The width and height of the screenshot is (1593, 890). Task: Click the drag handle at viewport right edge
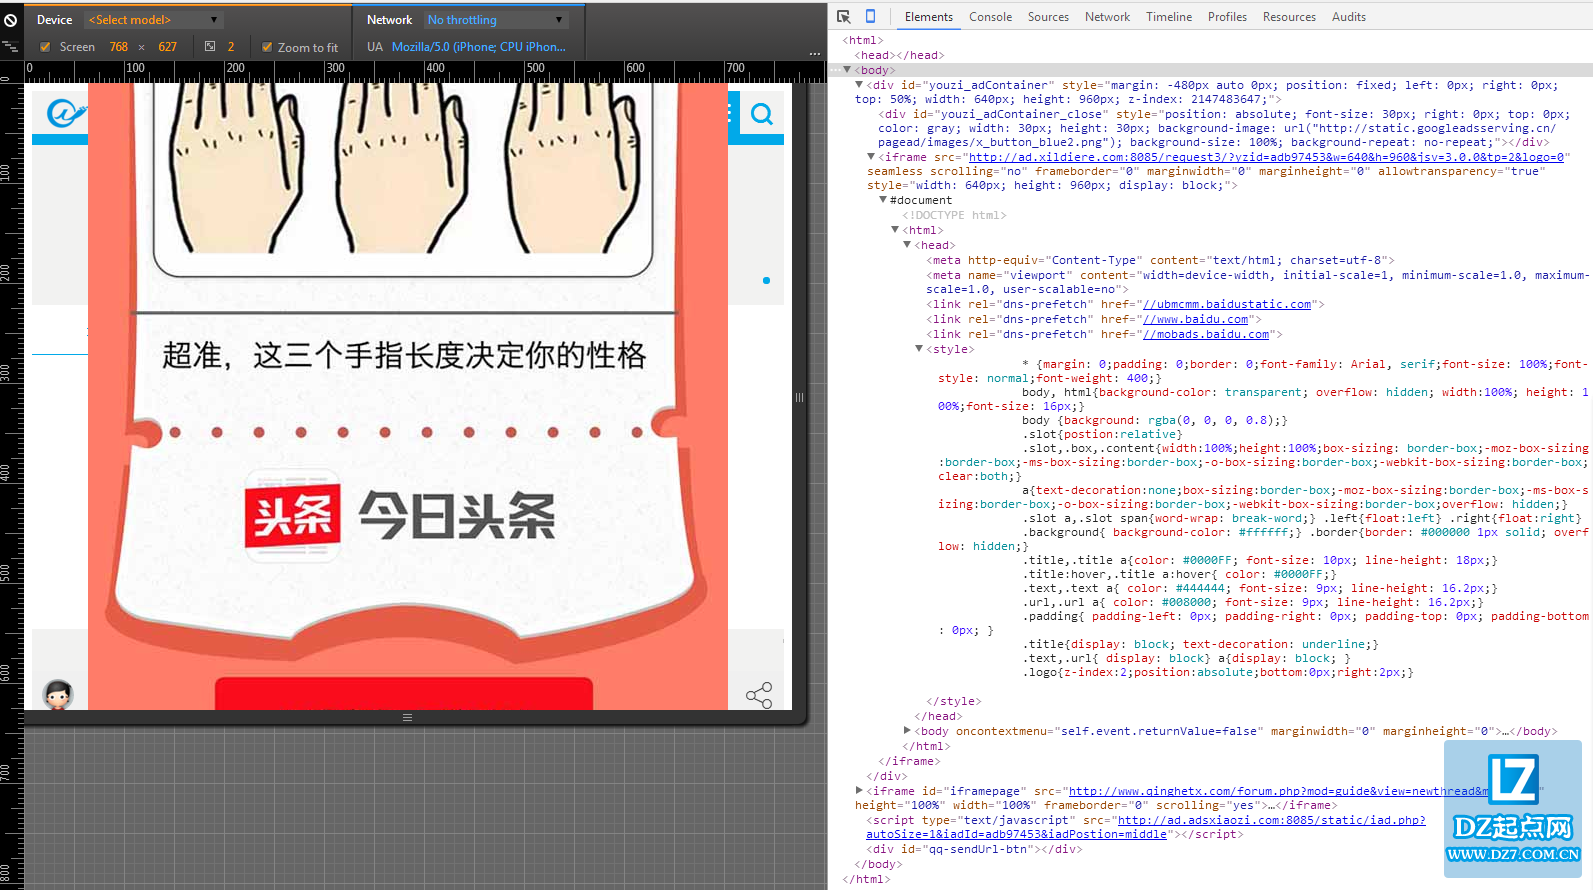point(799,397)
